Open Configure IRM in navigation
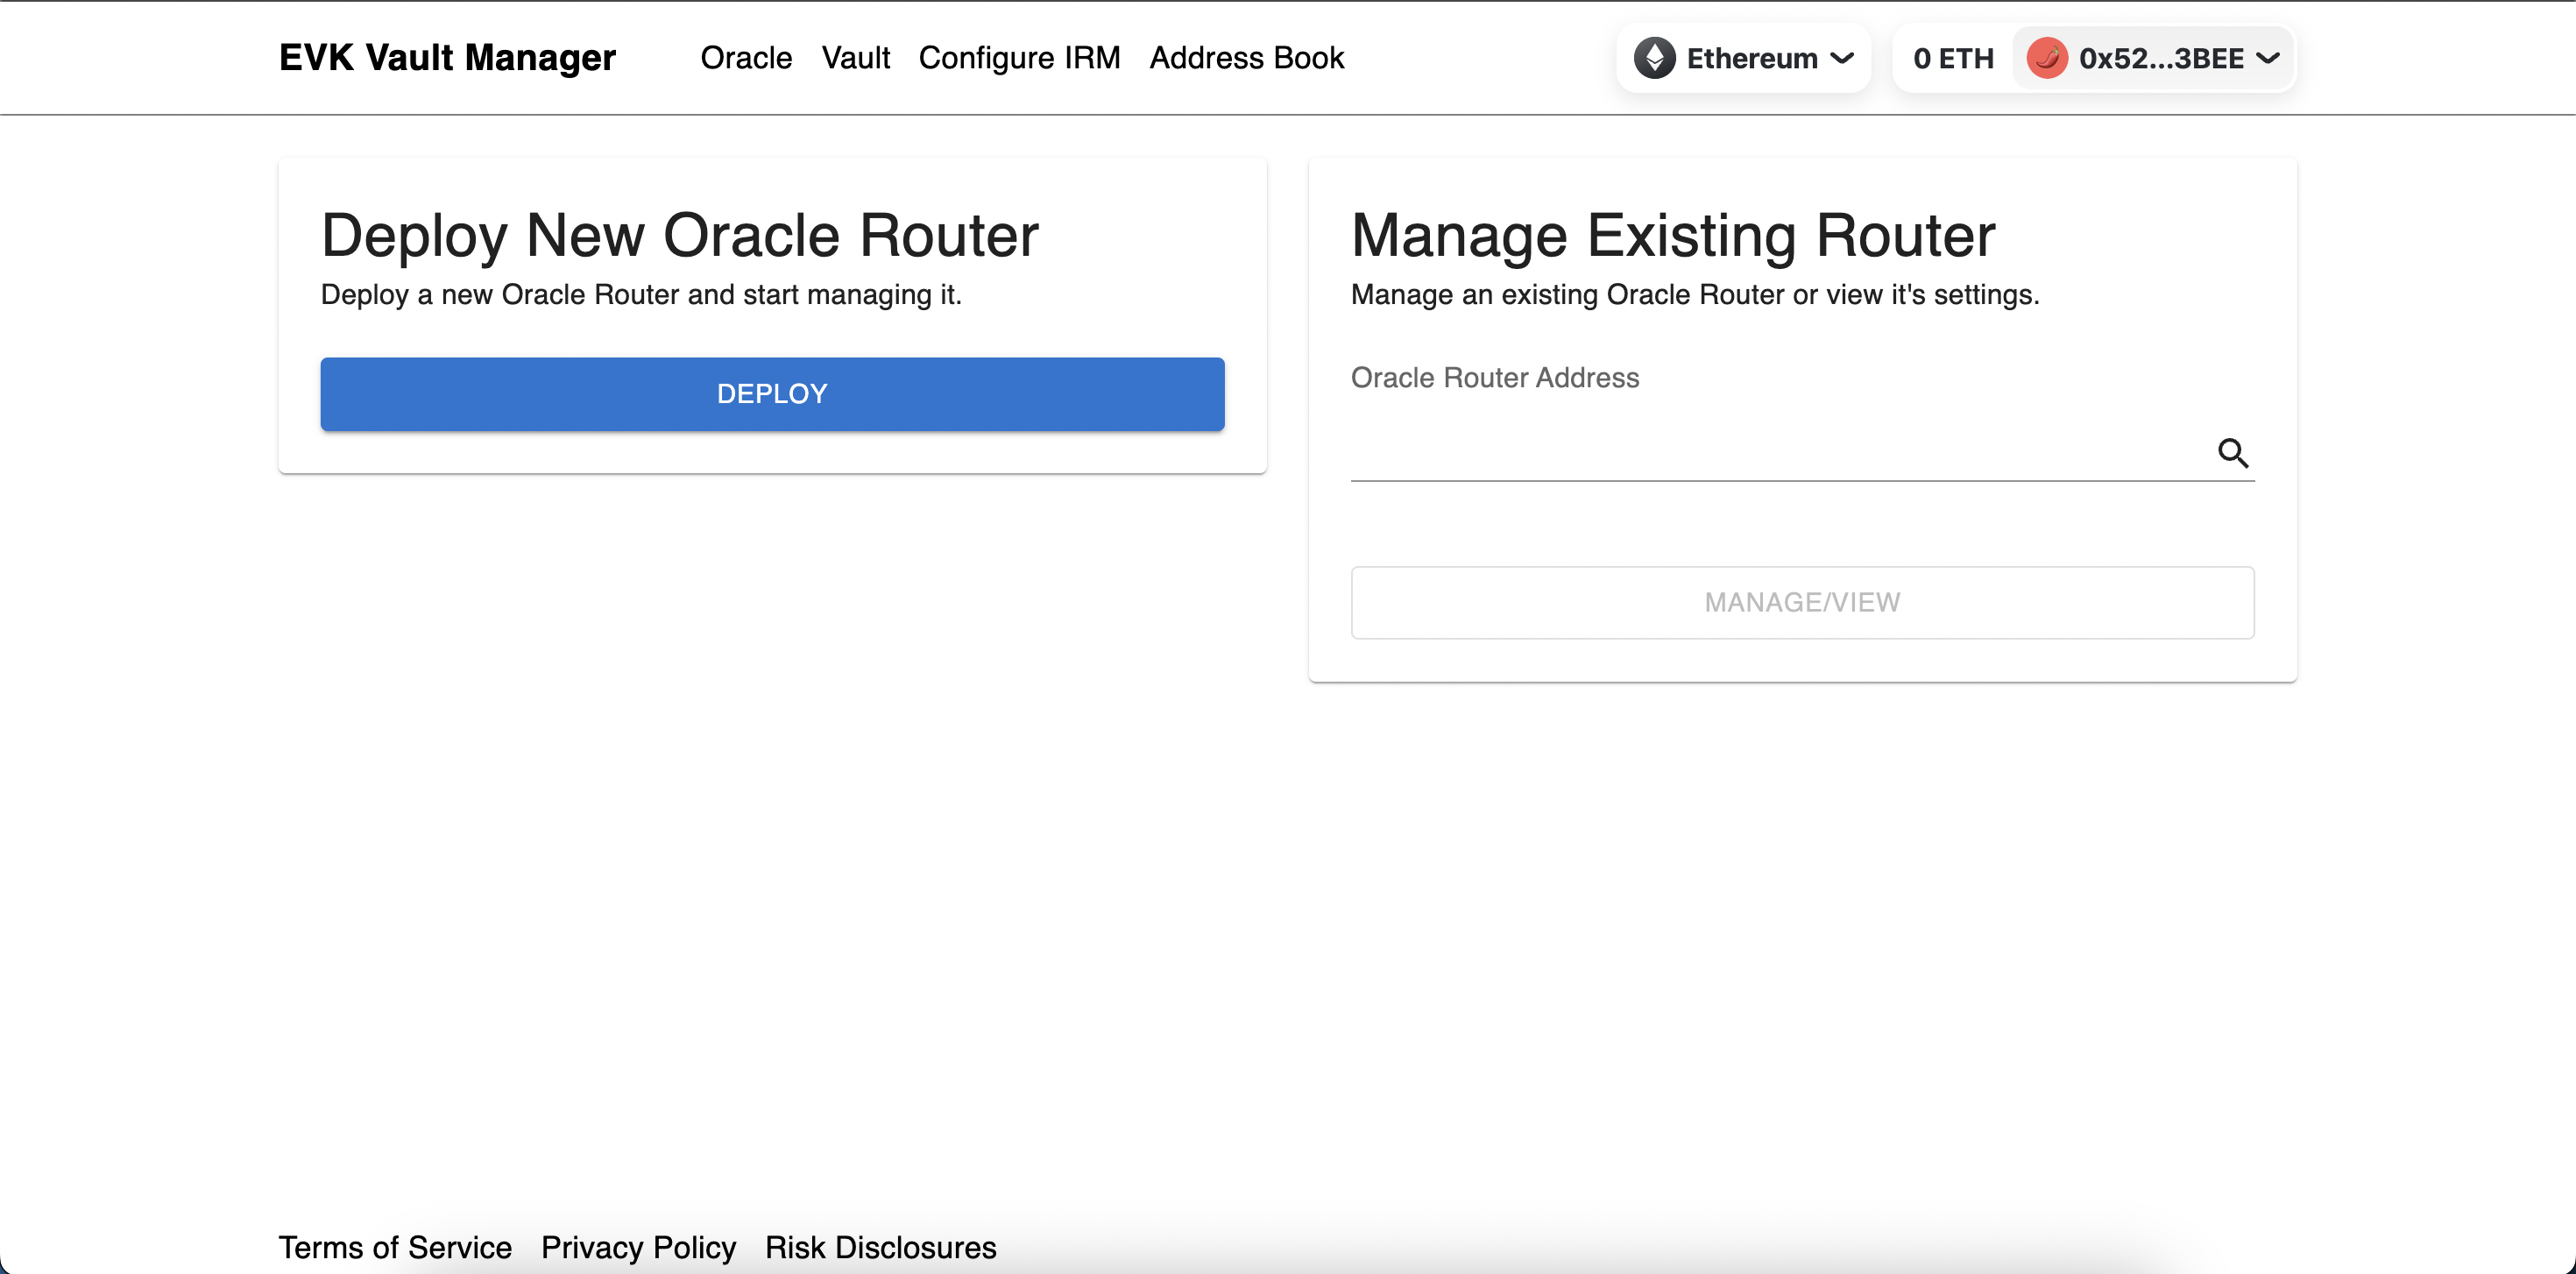This screenshot has width=2576, height=1274. click(x=1019, y=58)
